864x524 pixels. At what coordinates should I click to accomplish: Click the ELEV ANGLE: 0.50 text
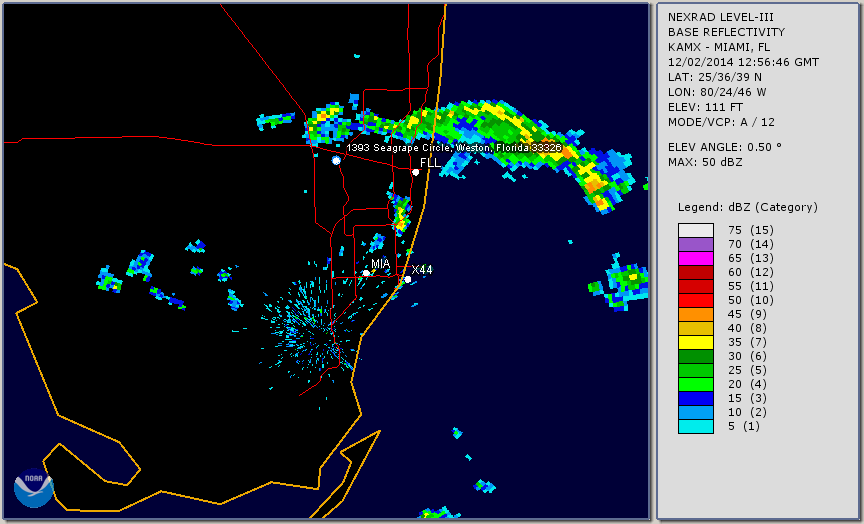[x=725, y=147]
